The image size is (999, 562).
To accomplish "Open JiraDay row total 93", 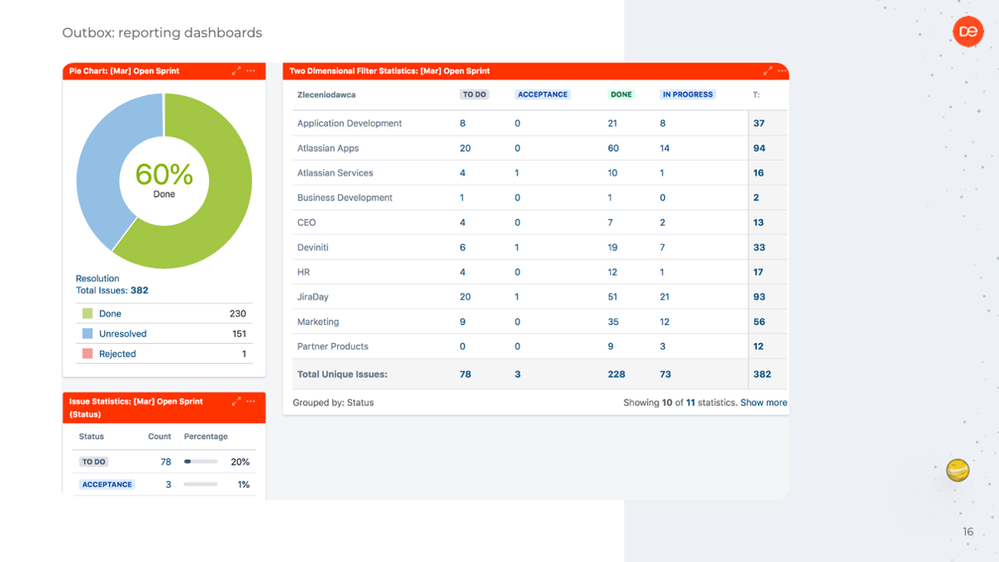I will (x=759, y=298).
